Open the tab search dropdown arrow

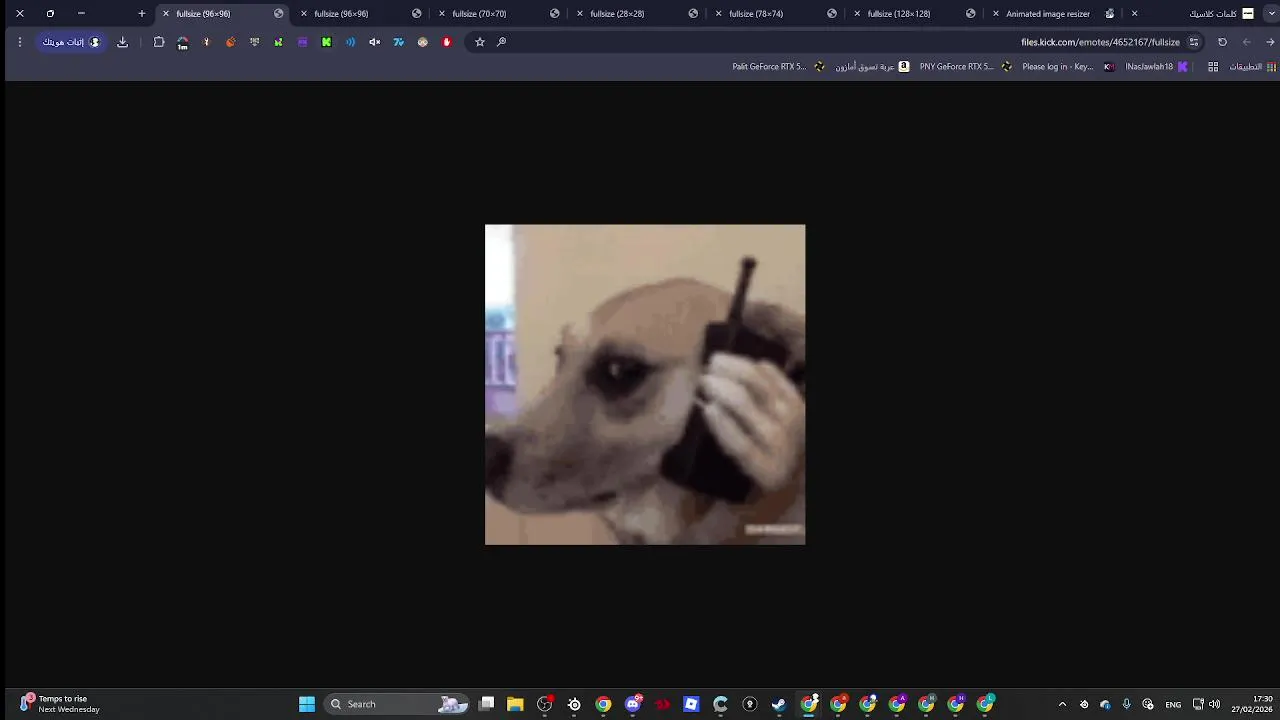point(1270,14)
